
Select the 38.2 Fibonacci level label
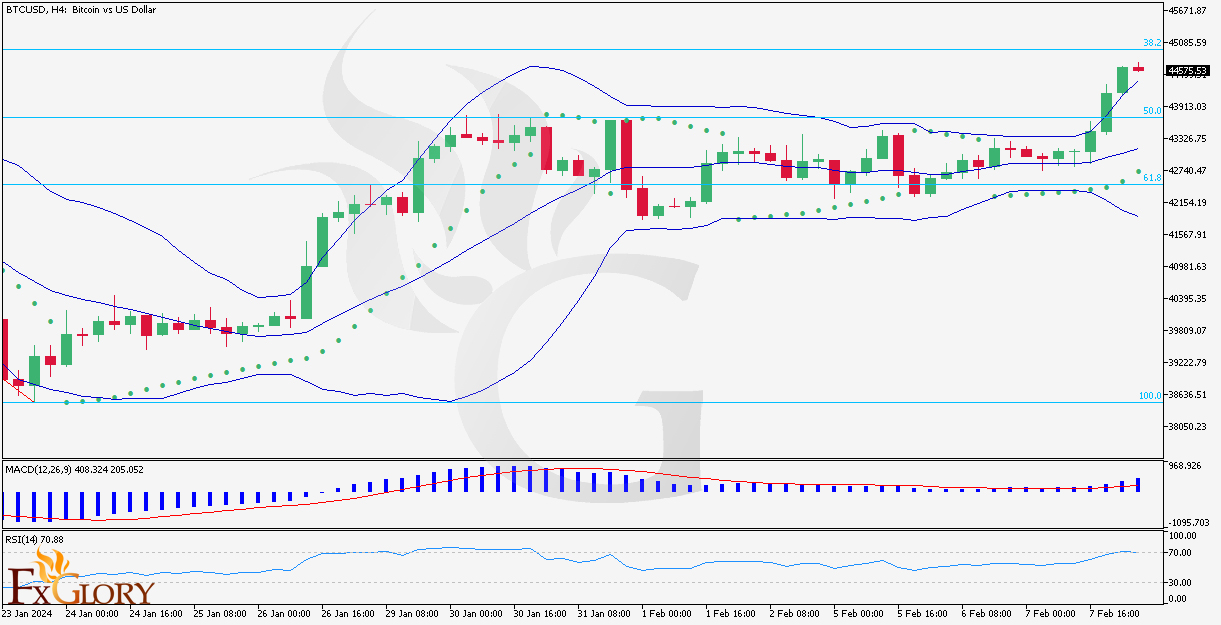1151,43
